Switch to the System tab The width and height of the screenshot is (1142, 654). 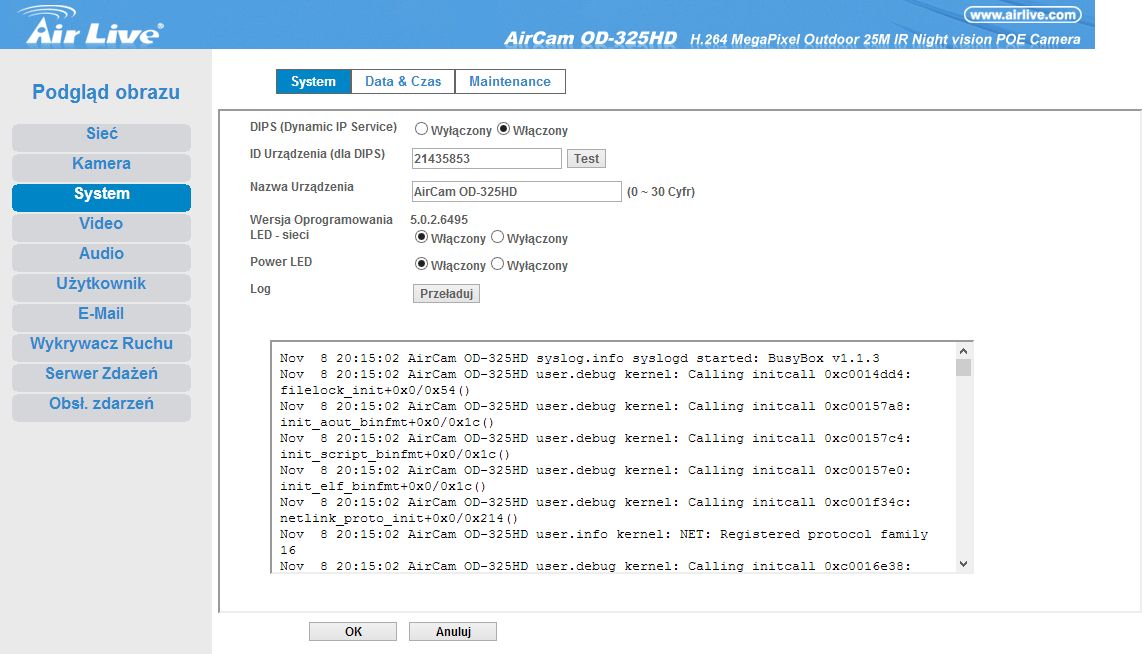(313, 82)
